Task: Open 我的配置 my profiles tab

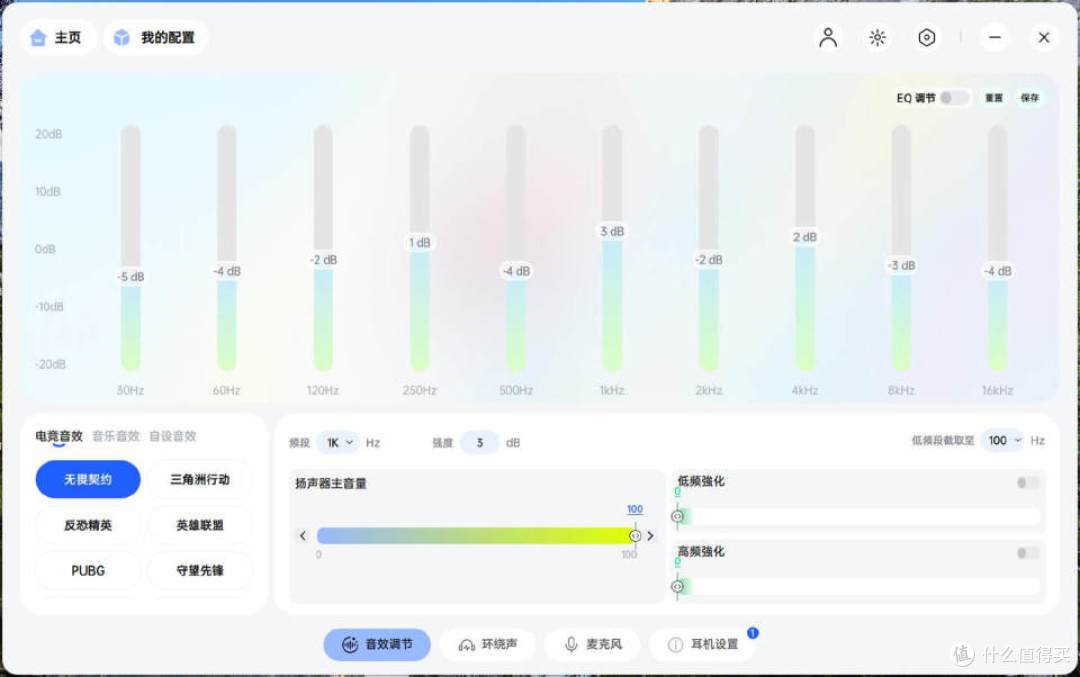Action: tap(155, 37)
